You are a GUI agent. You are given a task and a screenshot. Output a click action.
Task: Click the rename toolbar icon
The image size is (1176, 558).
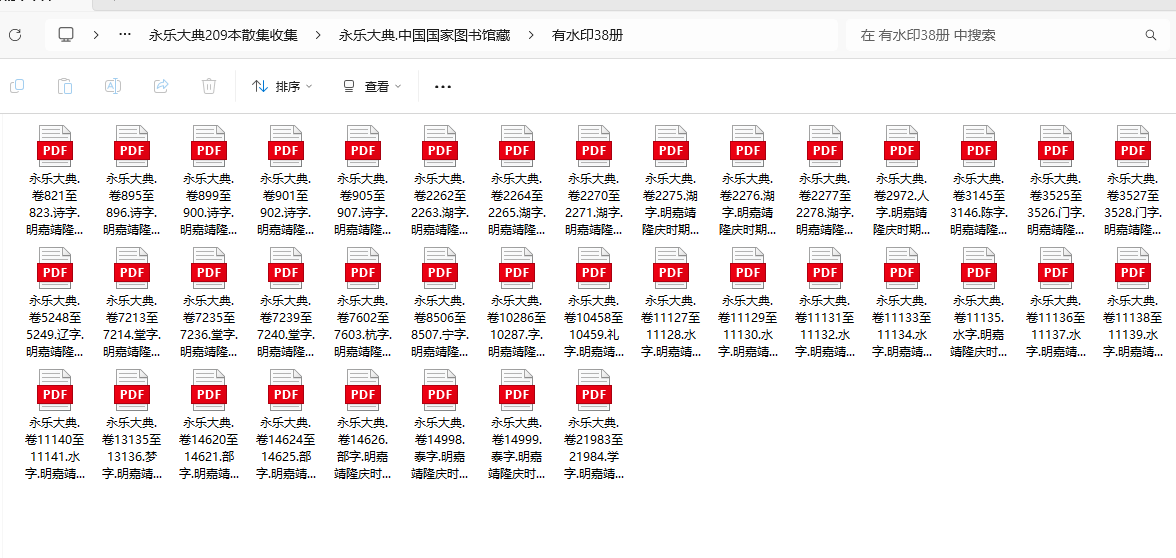[x=113, y=87]
